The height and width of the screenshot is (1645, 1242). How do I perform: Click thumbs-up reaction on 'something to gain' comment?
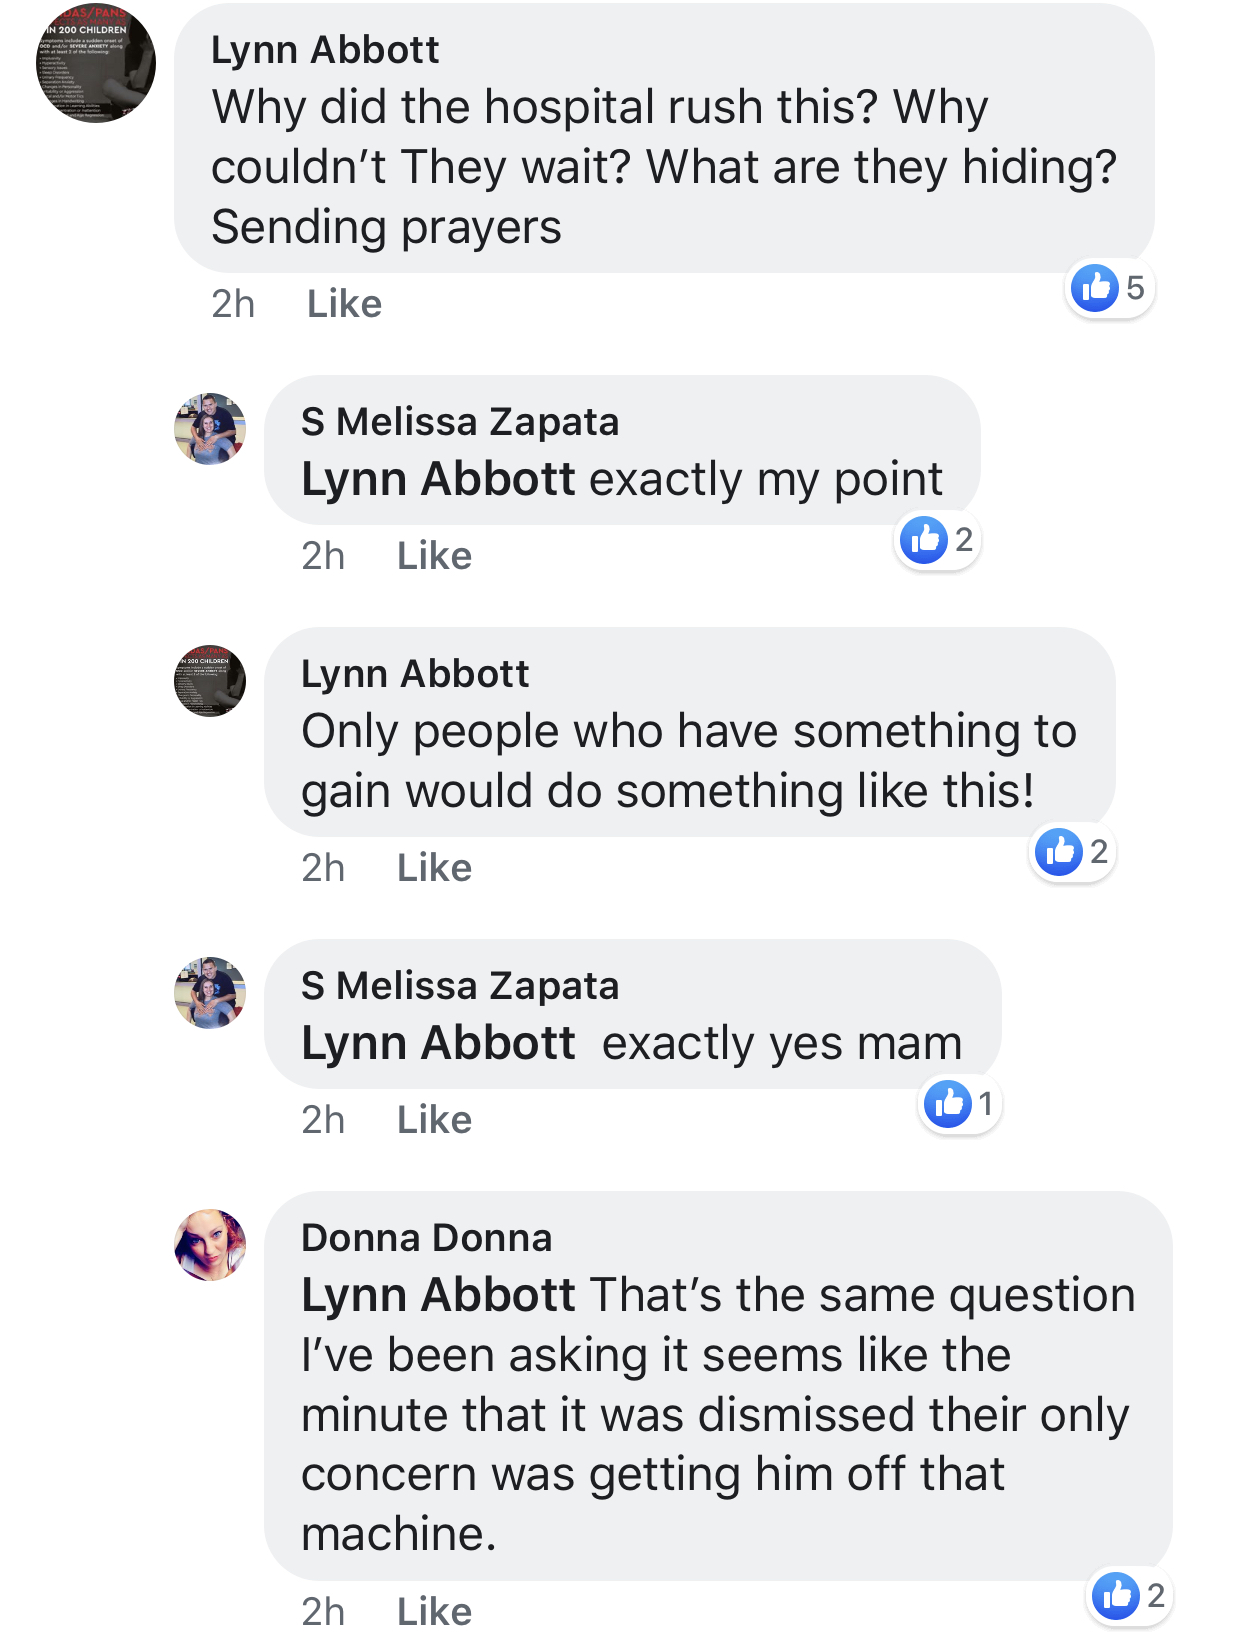click(x=1059, y=852)
